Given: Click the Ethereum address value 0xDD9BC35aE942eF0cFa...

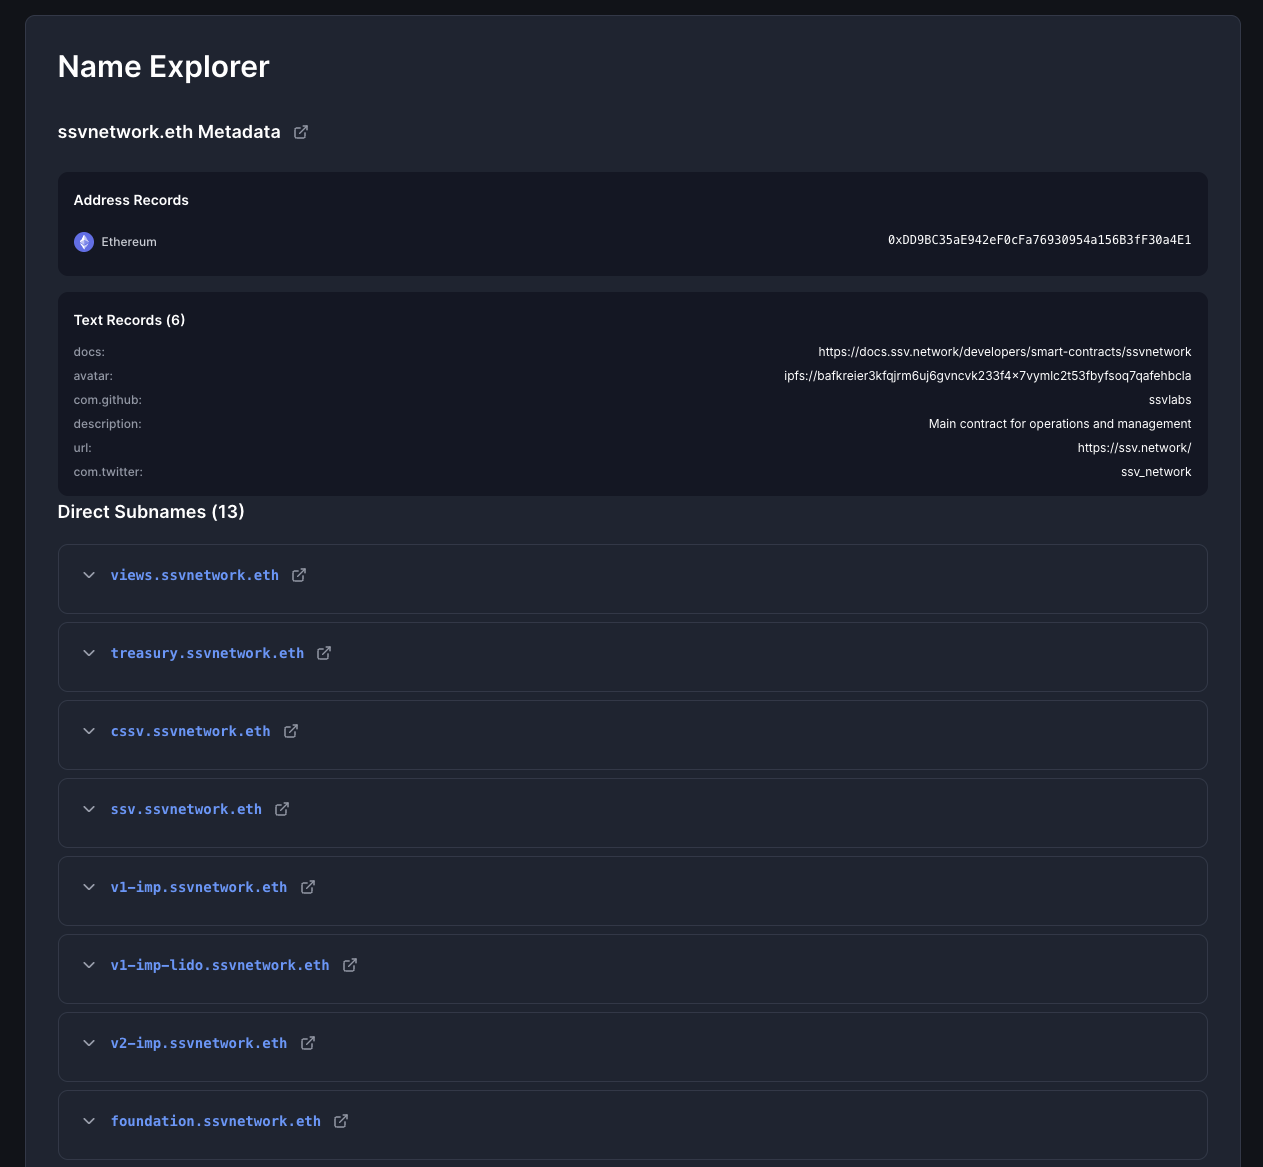Looking at the screenshot, I should point(1039,240).
